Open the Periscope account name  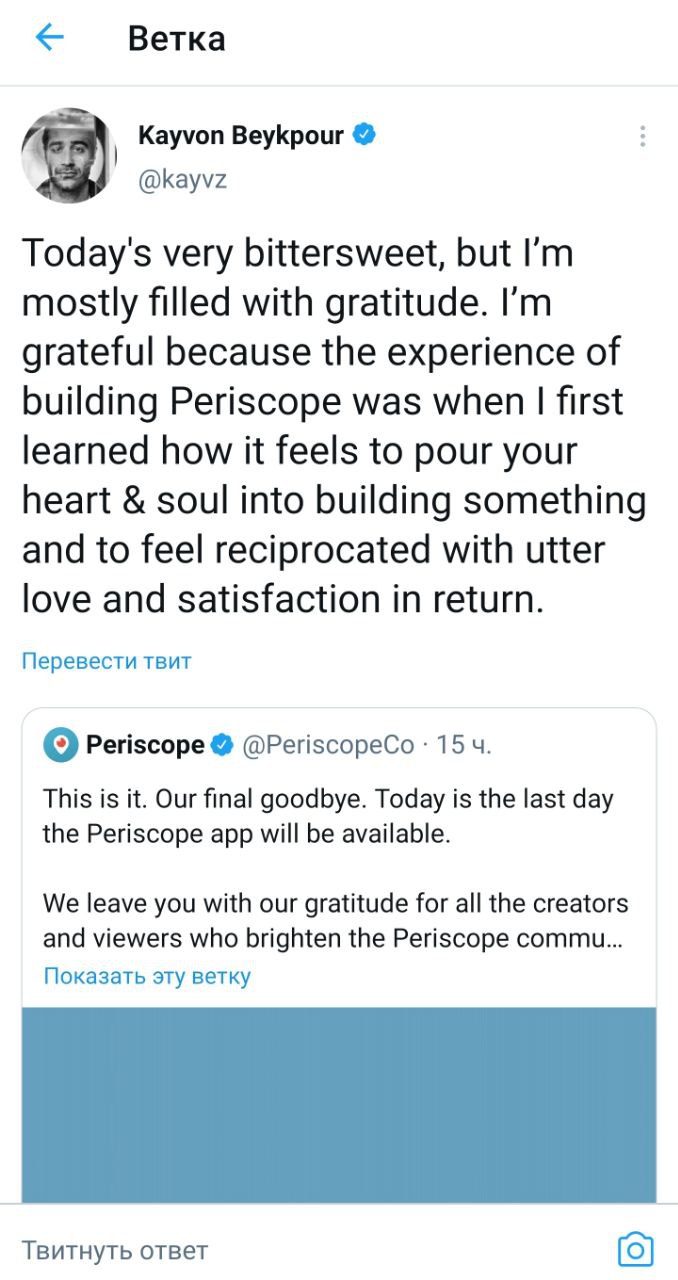point(145,745)
